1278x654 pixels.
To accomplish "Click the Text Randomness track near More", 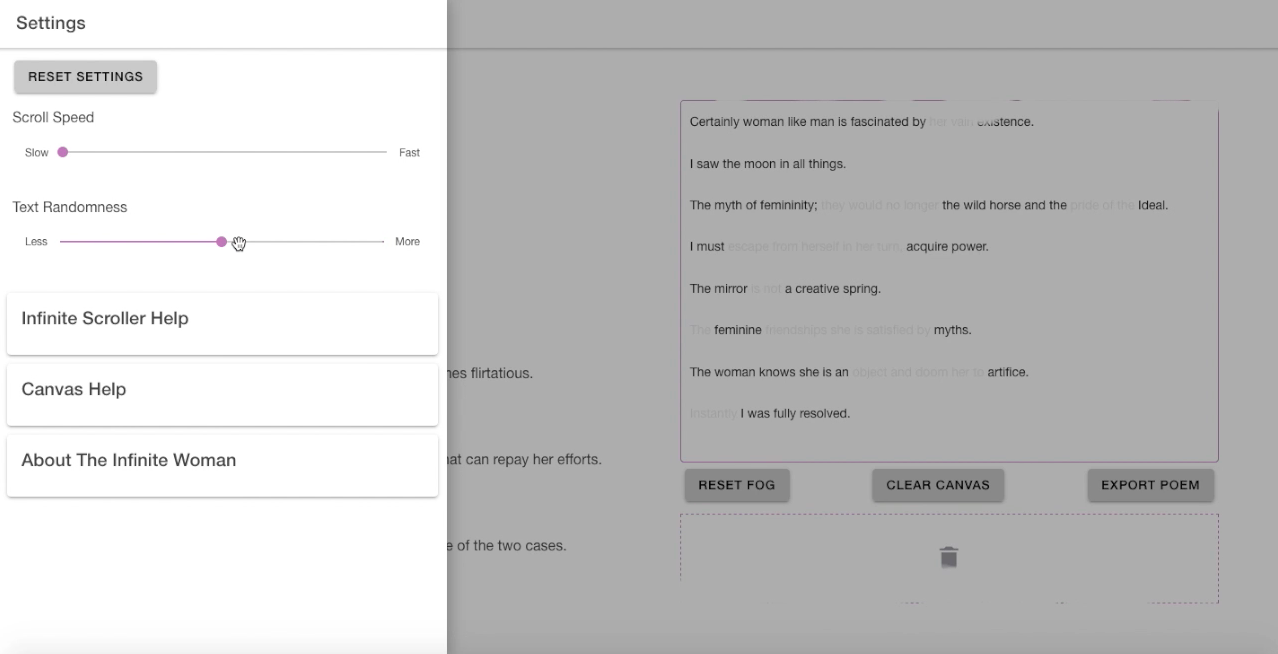I will 370,242.
